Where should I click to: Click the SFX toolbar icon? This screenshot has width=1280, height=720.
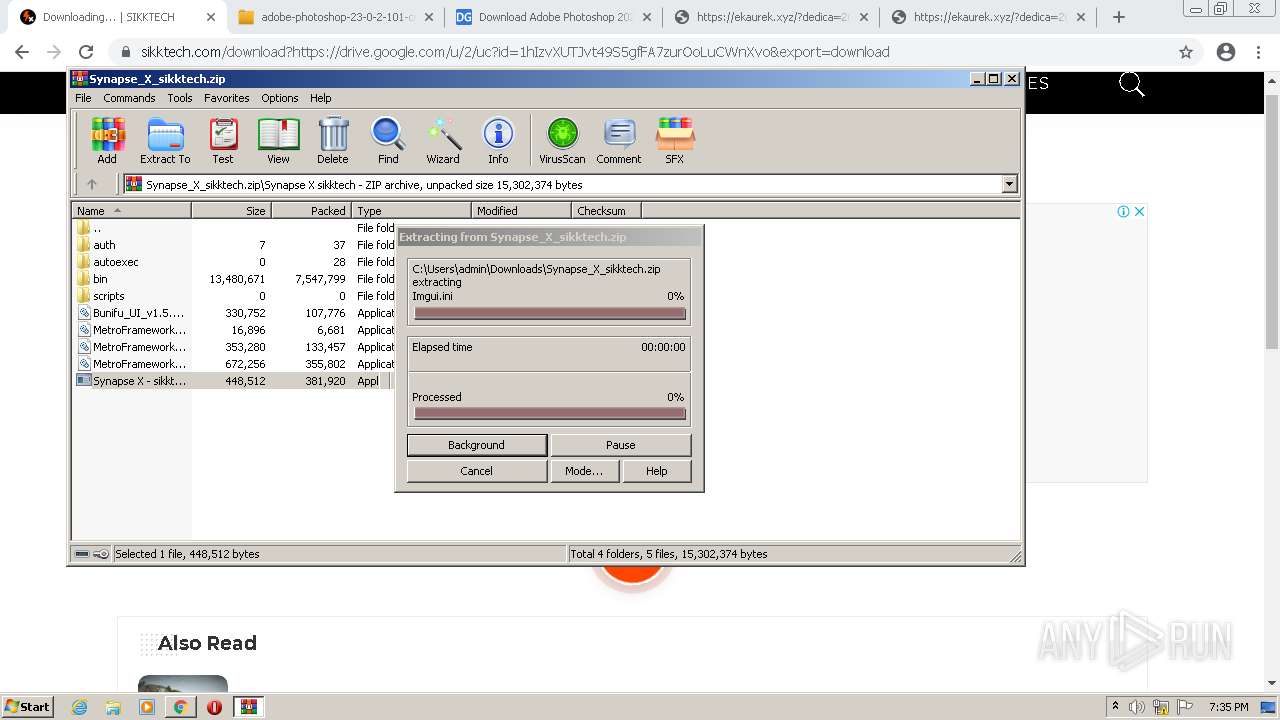675,140
